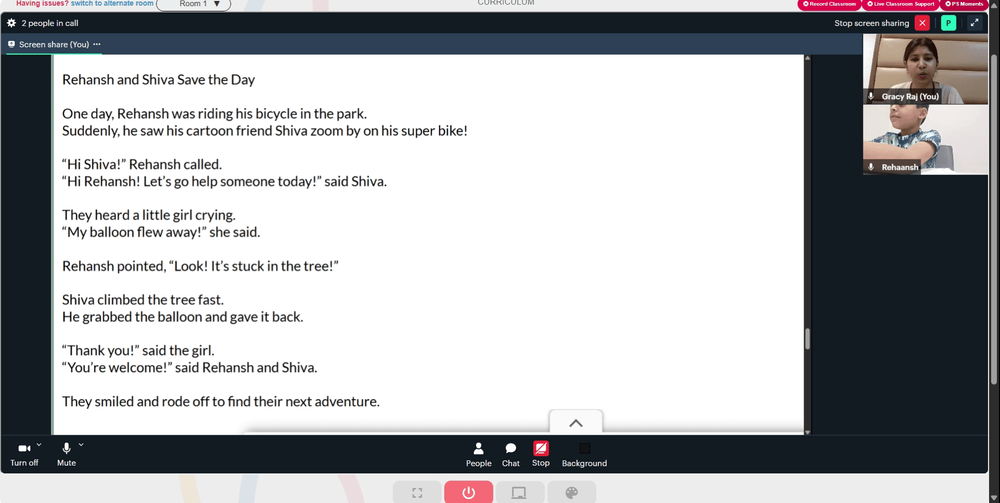Click '2 people in call' label
Screen dimensions: 1000x503
click(x=50, y=23)
